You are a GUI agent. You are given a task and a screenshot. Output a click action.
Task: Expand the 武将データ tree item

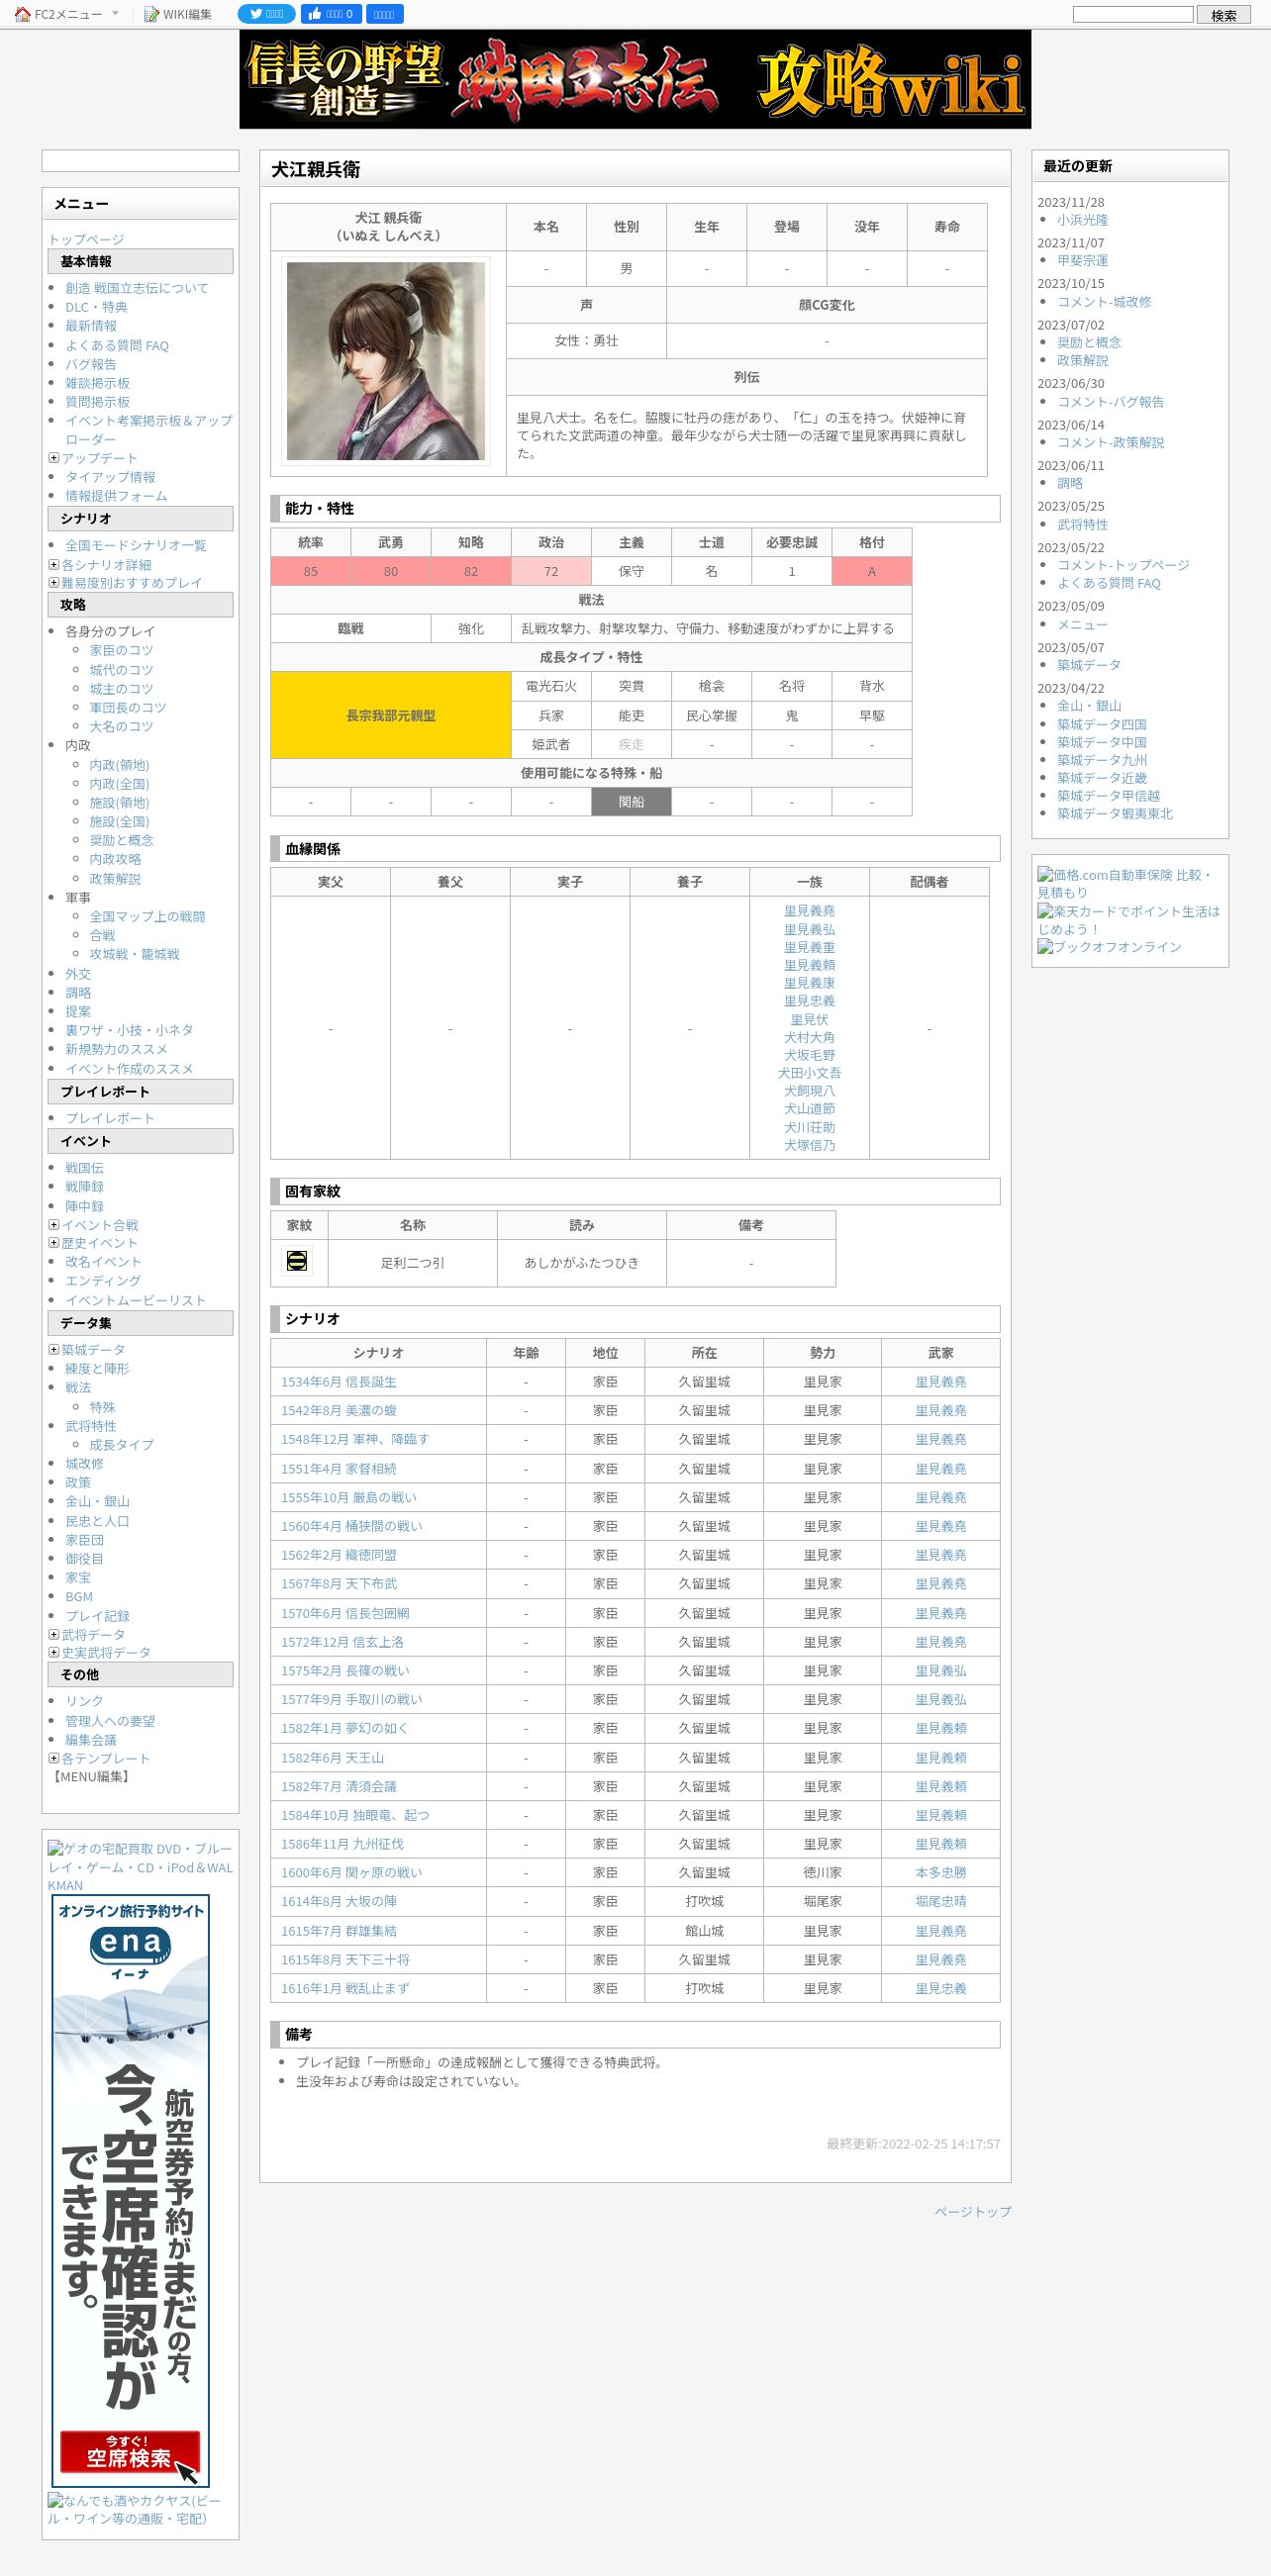click(x=54, y=1634)
